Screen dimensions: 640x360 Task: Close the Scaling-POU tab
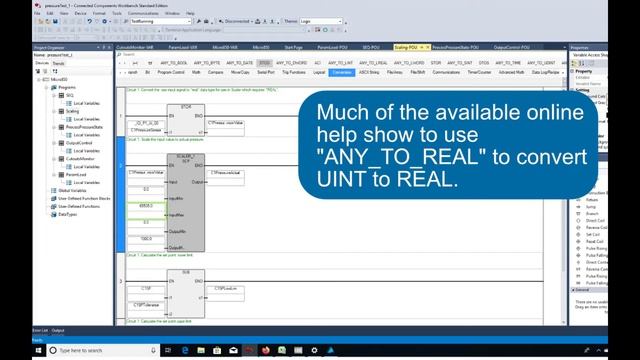tap(428, 47)
